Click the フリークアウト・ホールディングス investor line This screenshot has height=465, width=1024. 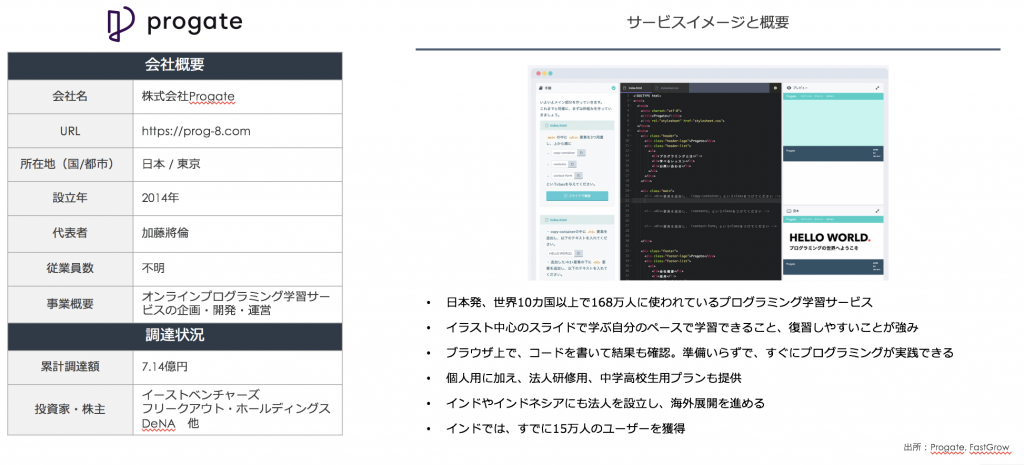click(x=236, y=409)
